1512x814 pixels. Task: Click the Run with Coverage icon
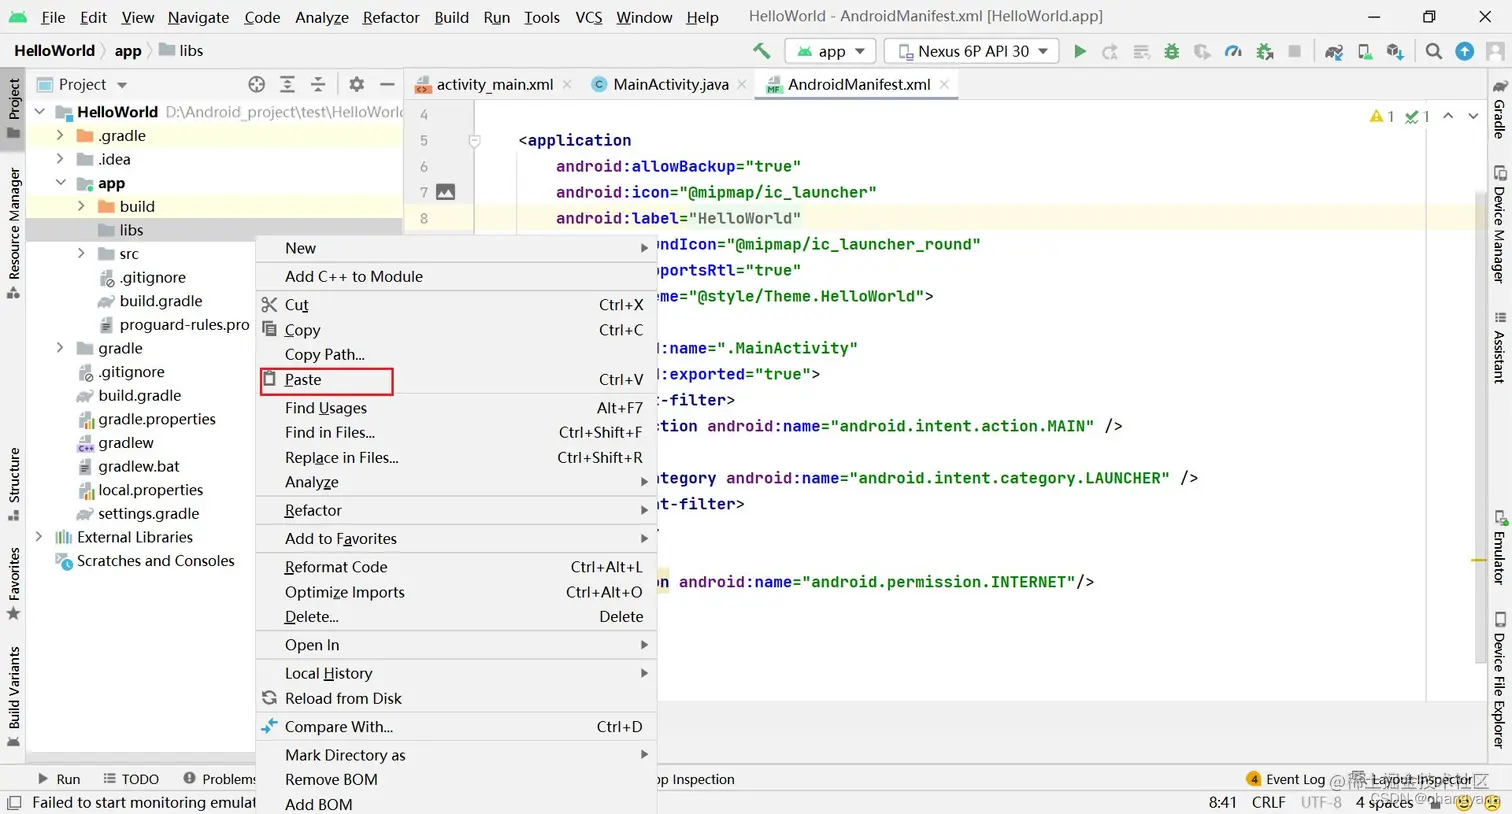(1202, 51)
